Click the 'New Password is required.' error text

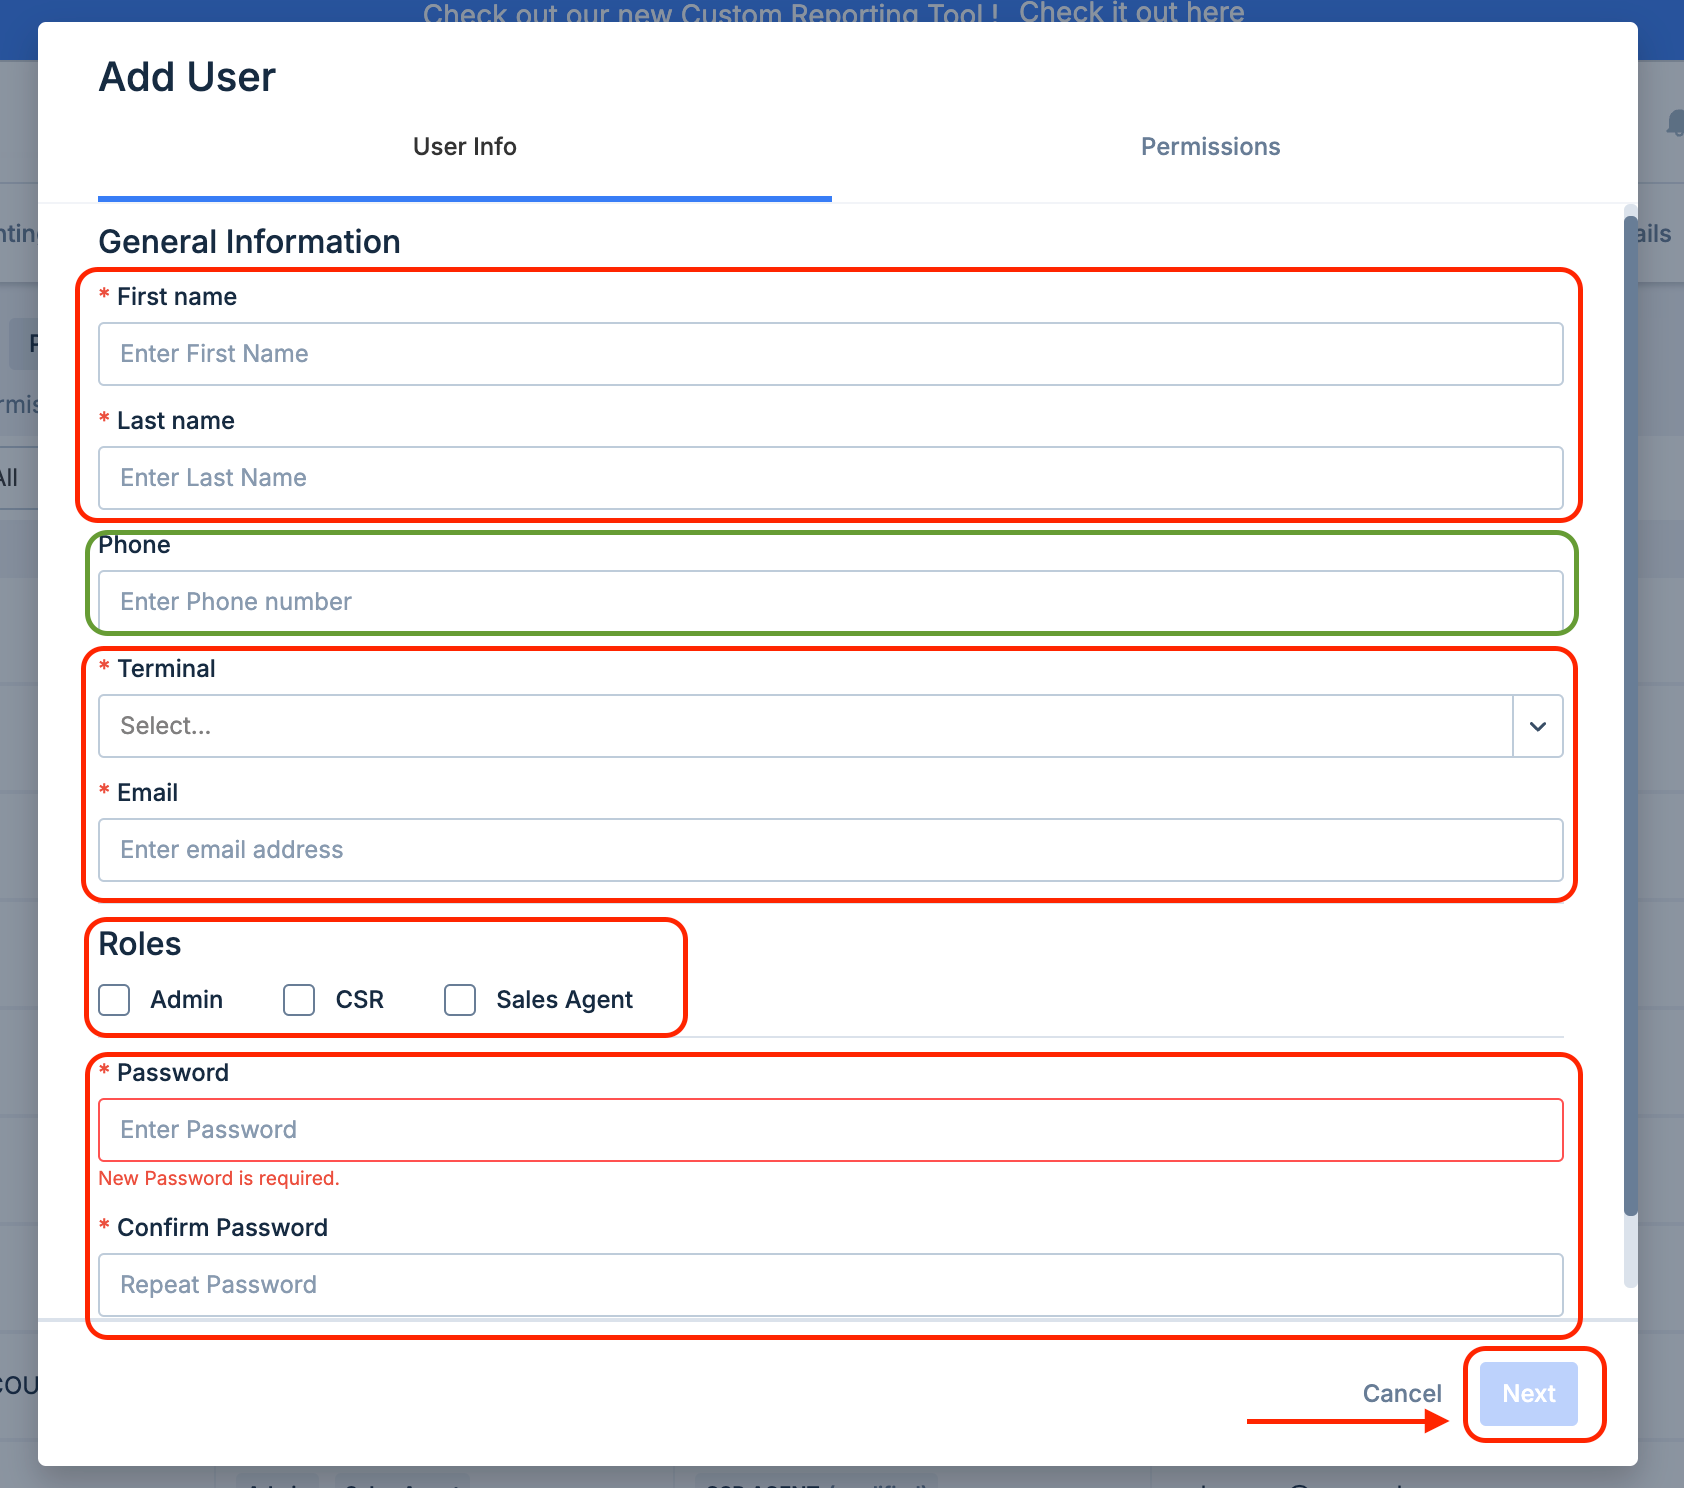click(219, 1179)
